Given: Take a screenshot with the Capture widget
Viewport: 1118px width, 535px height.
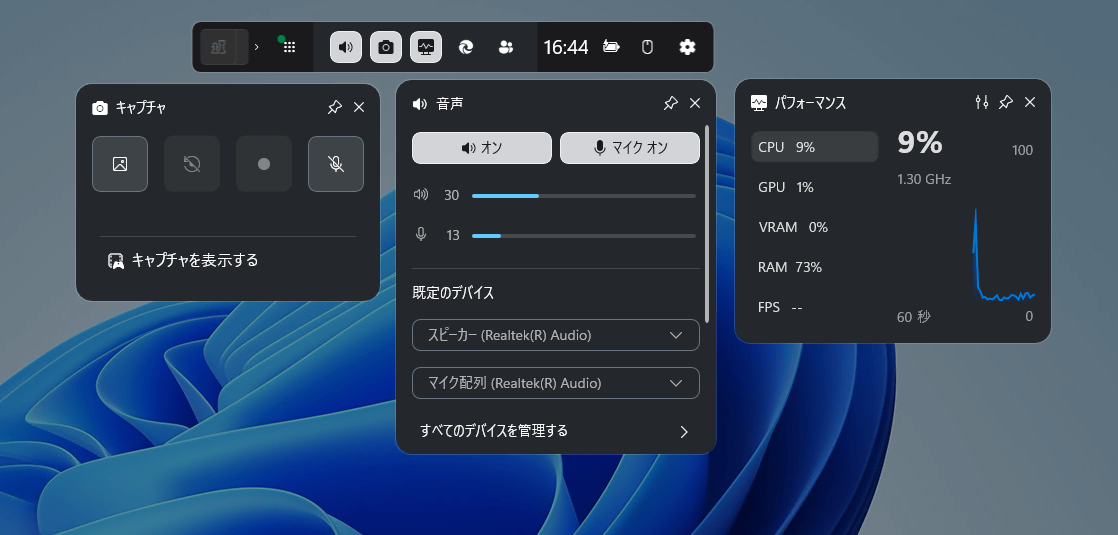Looking at the screenshot, I should 120,164.
